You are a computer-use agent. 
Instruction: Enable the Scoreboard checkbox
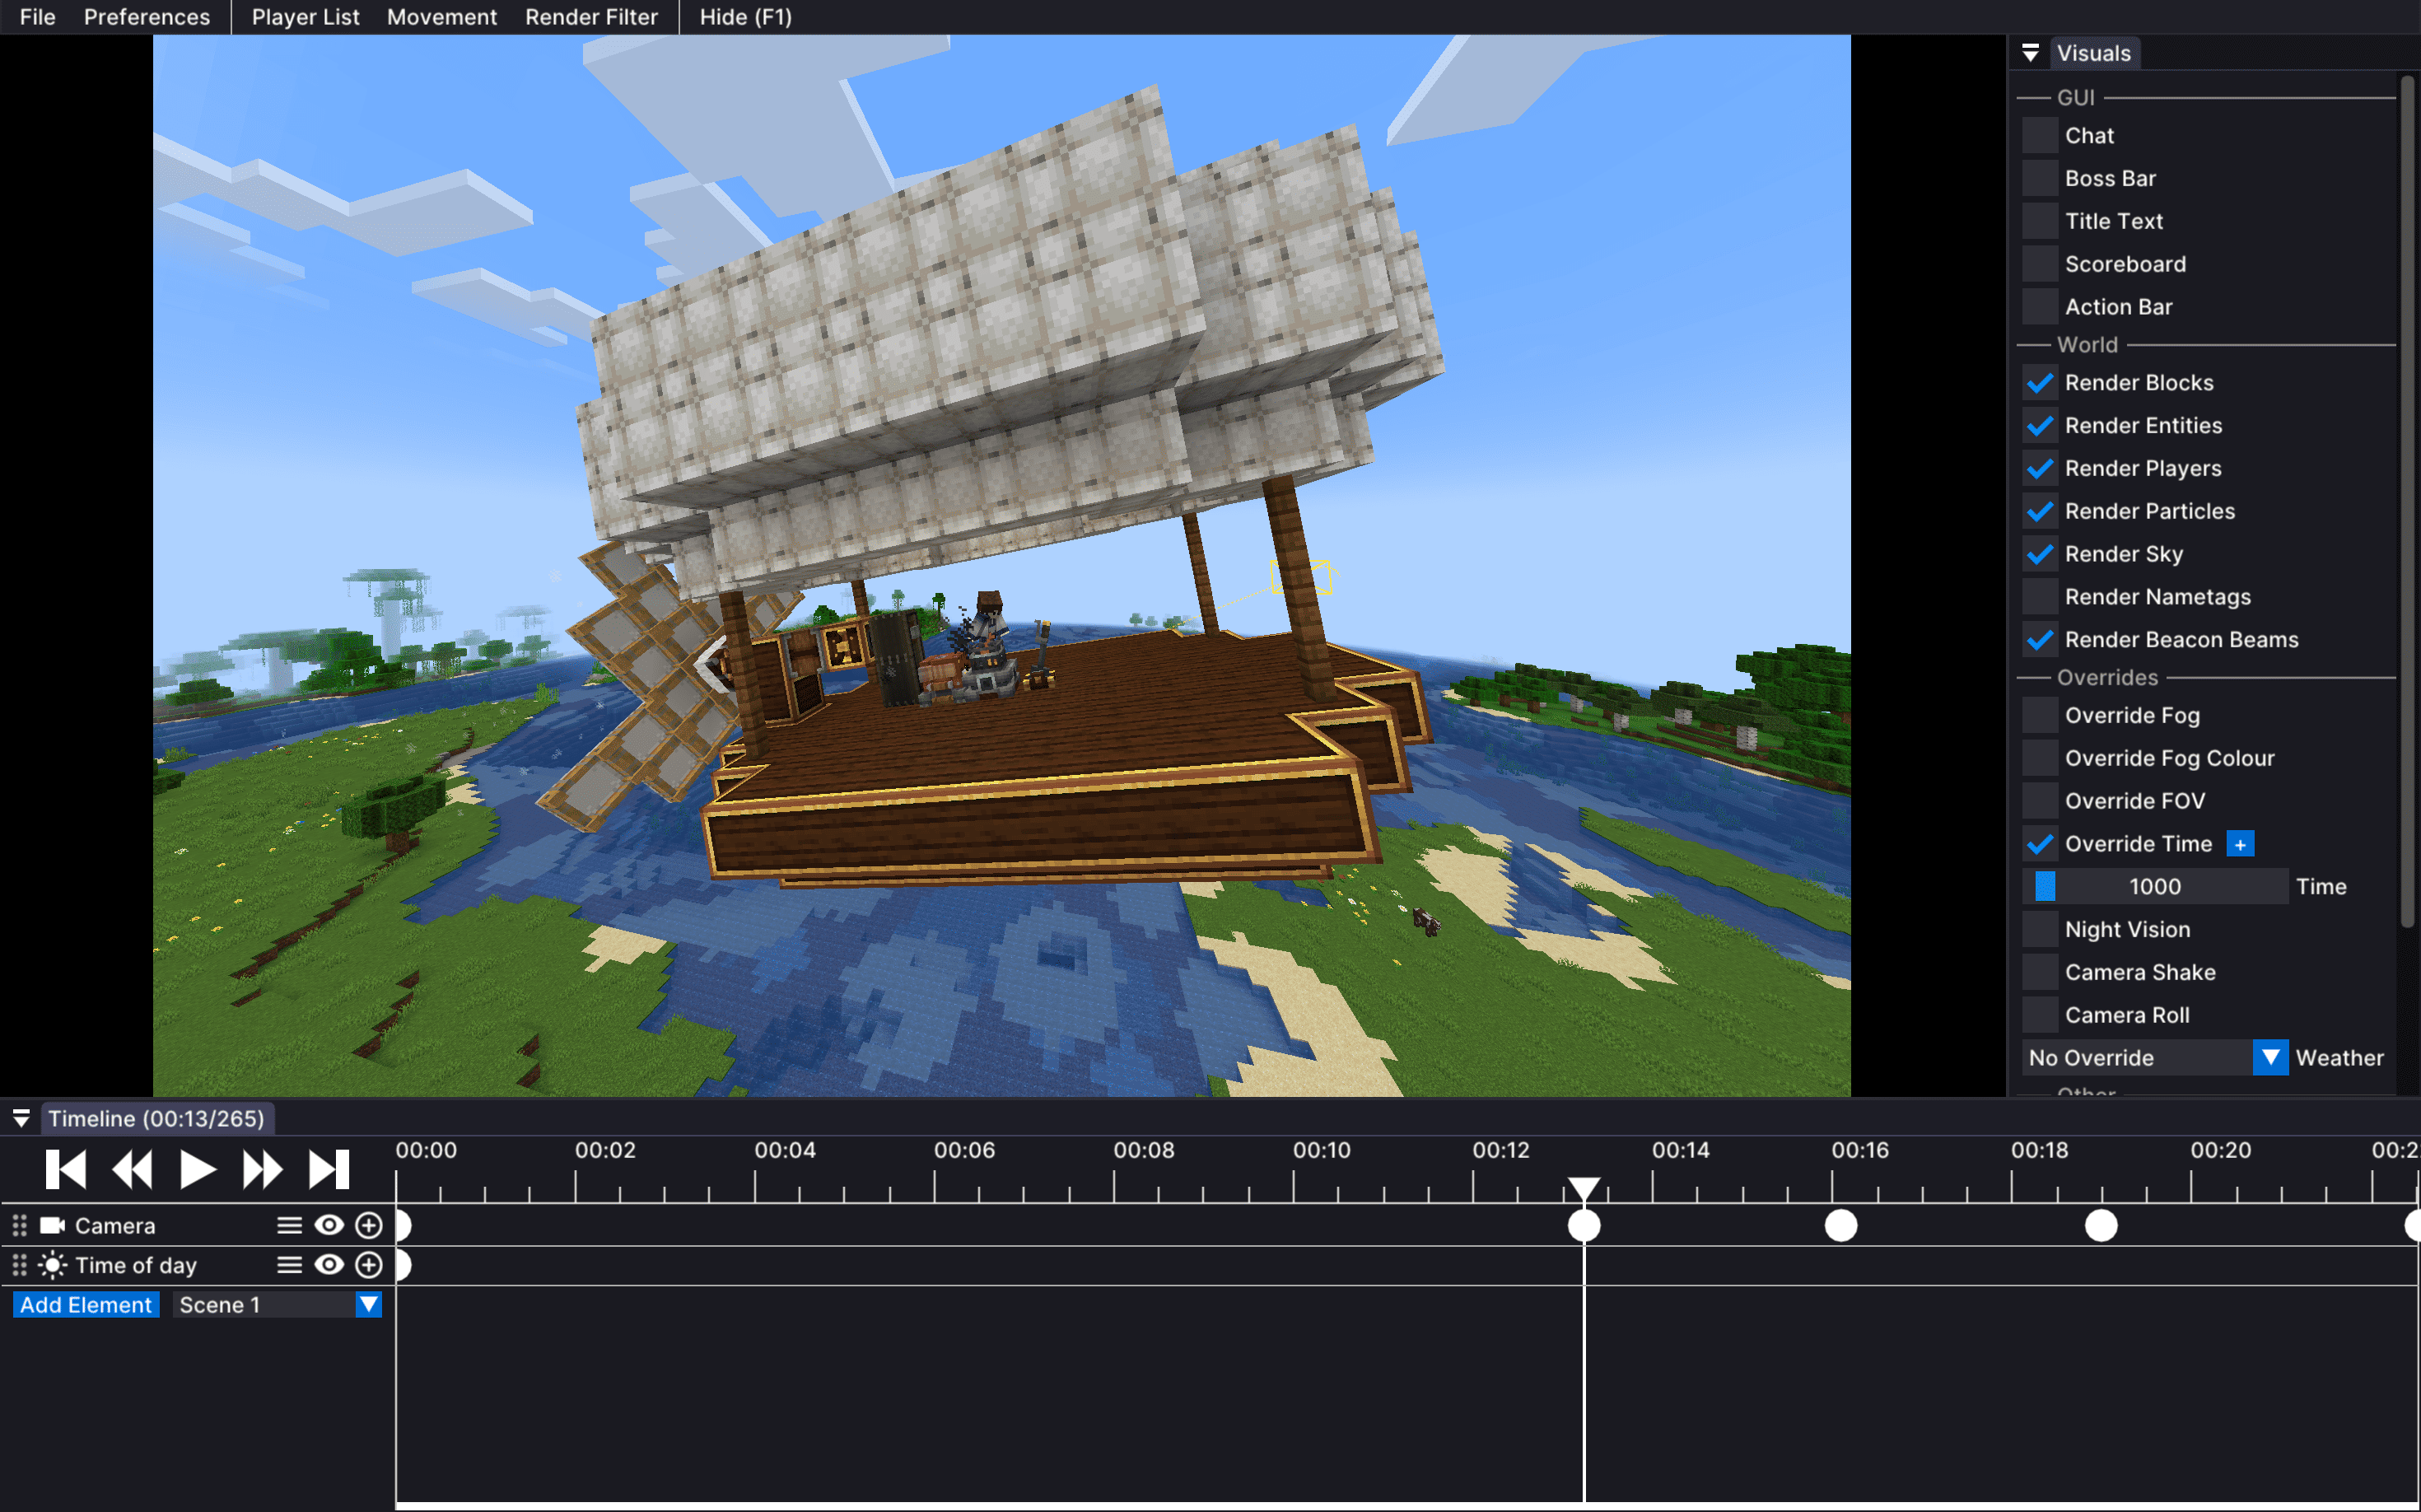tap(2040, 264)
